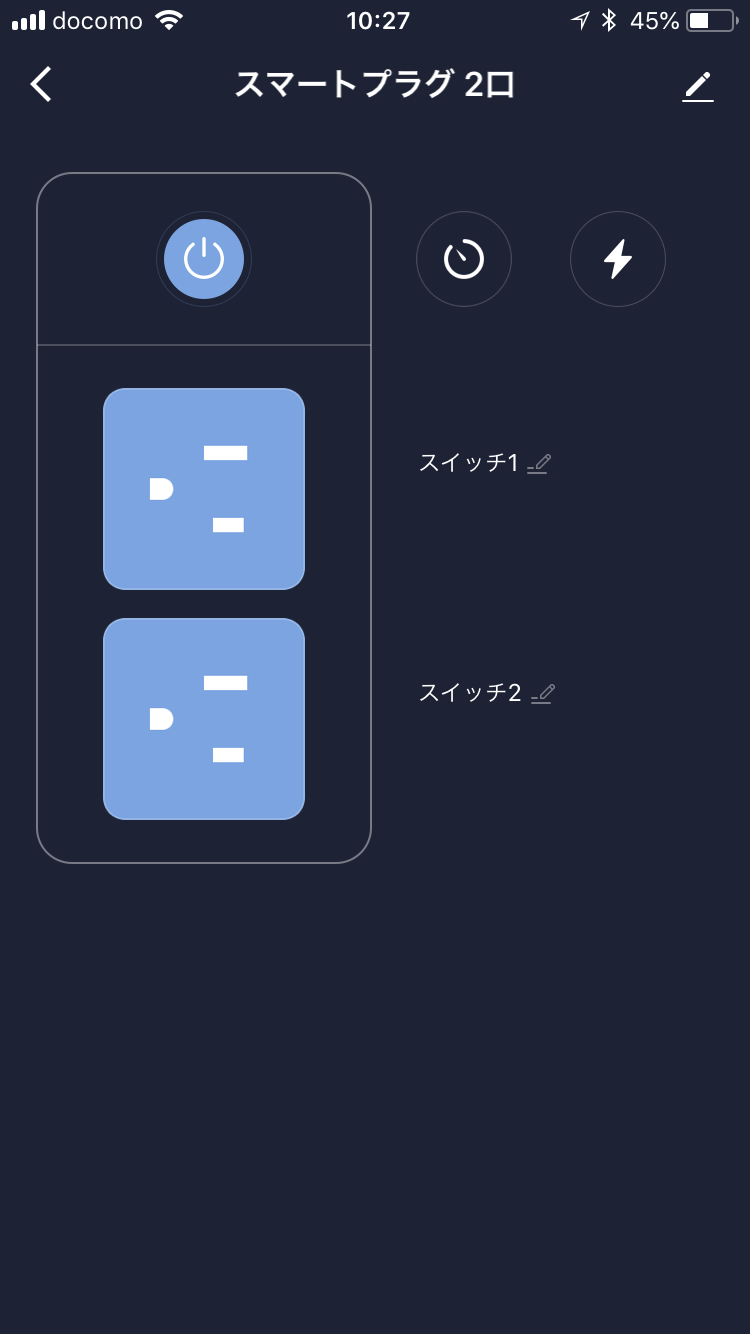The width and height of the screenshot is (750, 1334).
Task: Tap the battery icon in status bar
Action: (714, 20)
